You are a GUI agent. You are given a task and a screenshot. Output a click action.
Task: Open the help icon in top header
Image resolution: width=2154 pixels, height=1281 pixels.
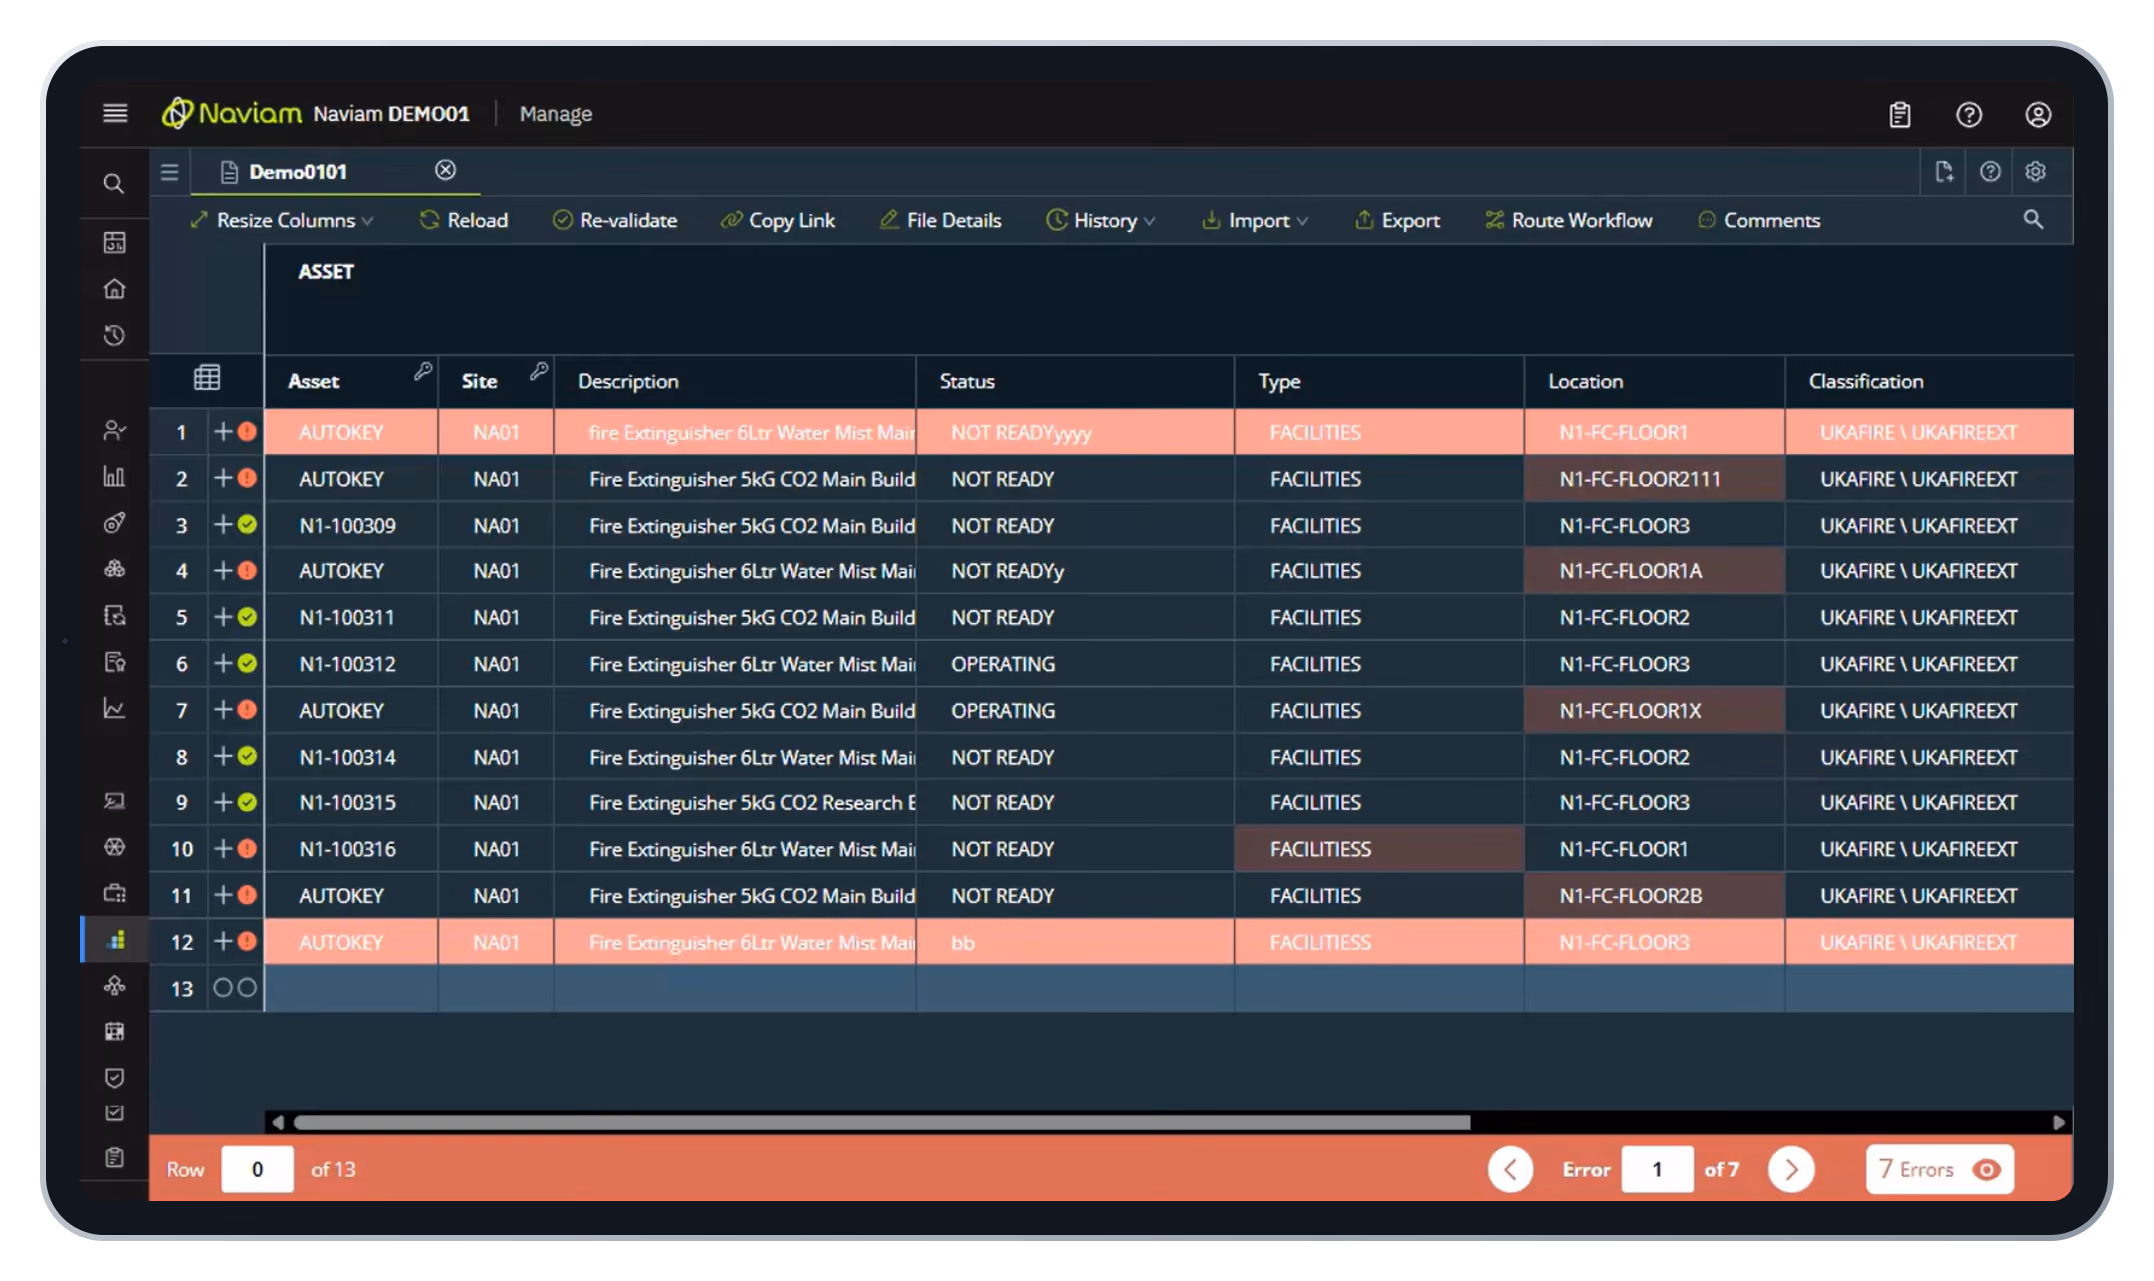click(x=1969, y=115)
